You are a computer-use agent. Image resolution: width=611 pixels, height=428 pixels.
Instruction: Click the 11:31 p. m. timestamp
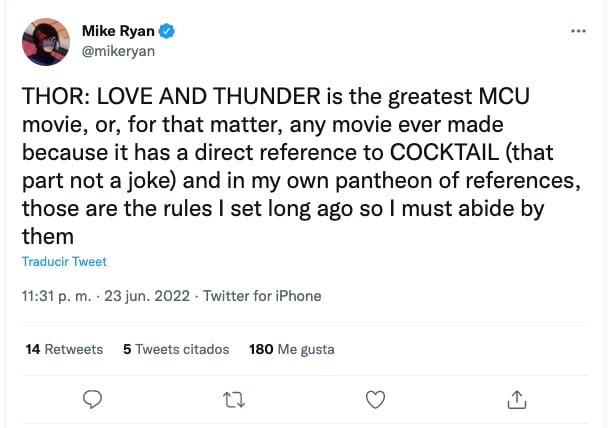click(x=56, y=296)
